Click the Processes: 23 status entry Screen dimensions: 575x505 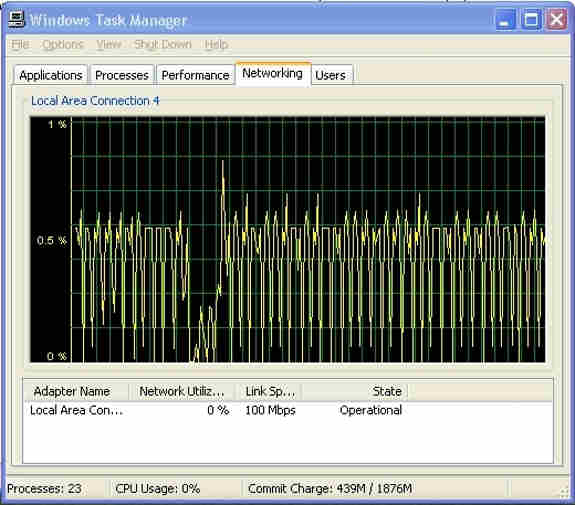point(44,488)
